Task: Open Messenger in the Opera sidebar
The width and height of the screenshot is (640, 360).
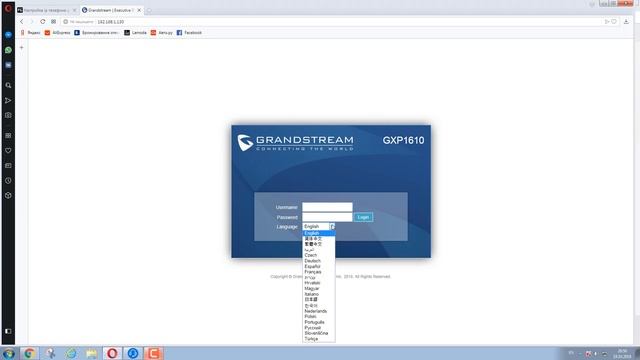Action: point(8,35)
